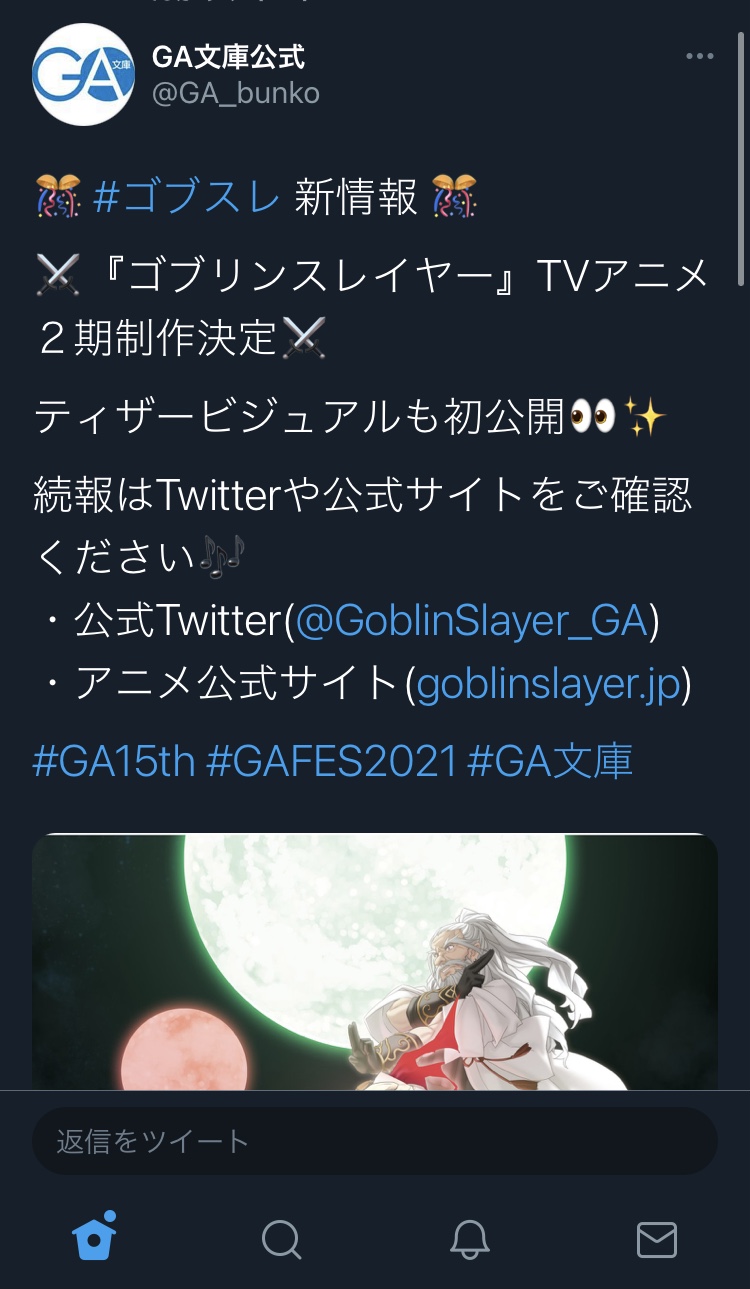Open the Search magnifier tab
This screenshot has width=750, height=1289.
pos(281,1240)
